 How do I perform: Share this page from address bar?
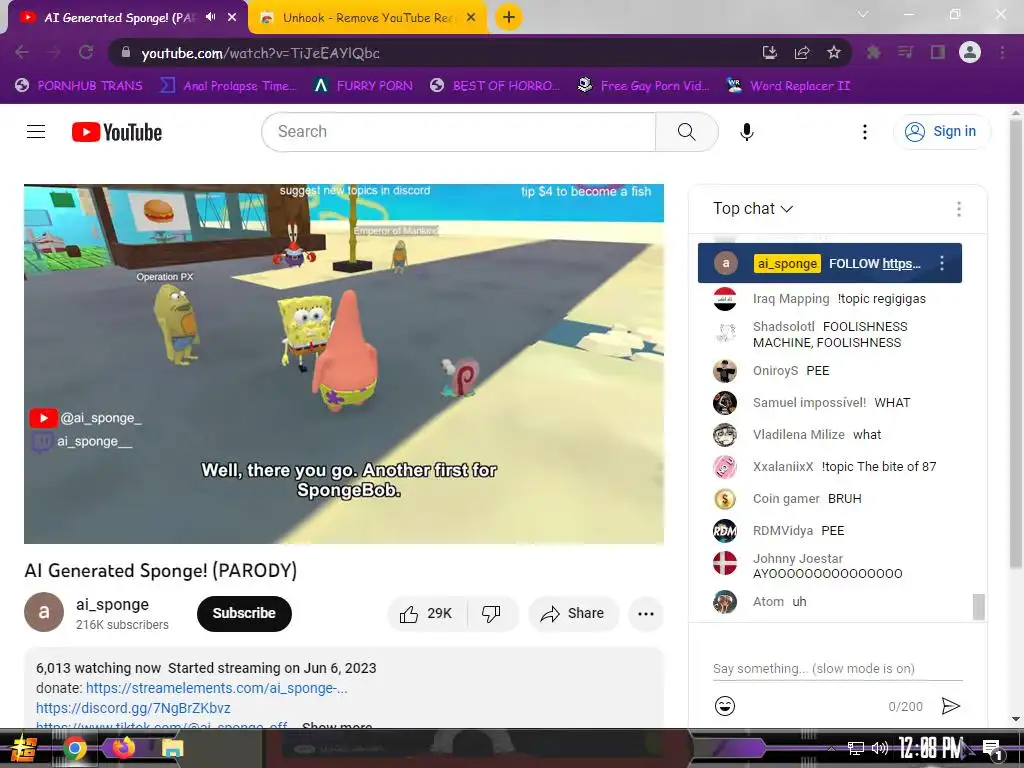[802, 53]
